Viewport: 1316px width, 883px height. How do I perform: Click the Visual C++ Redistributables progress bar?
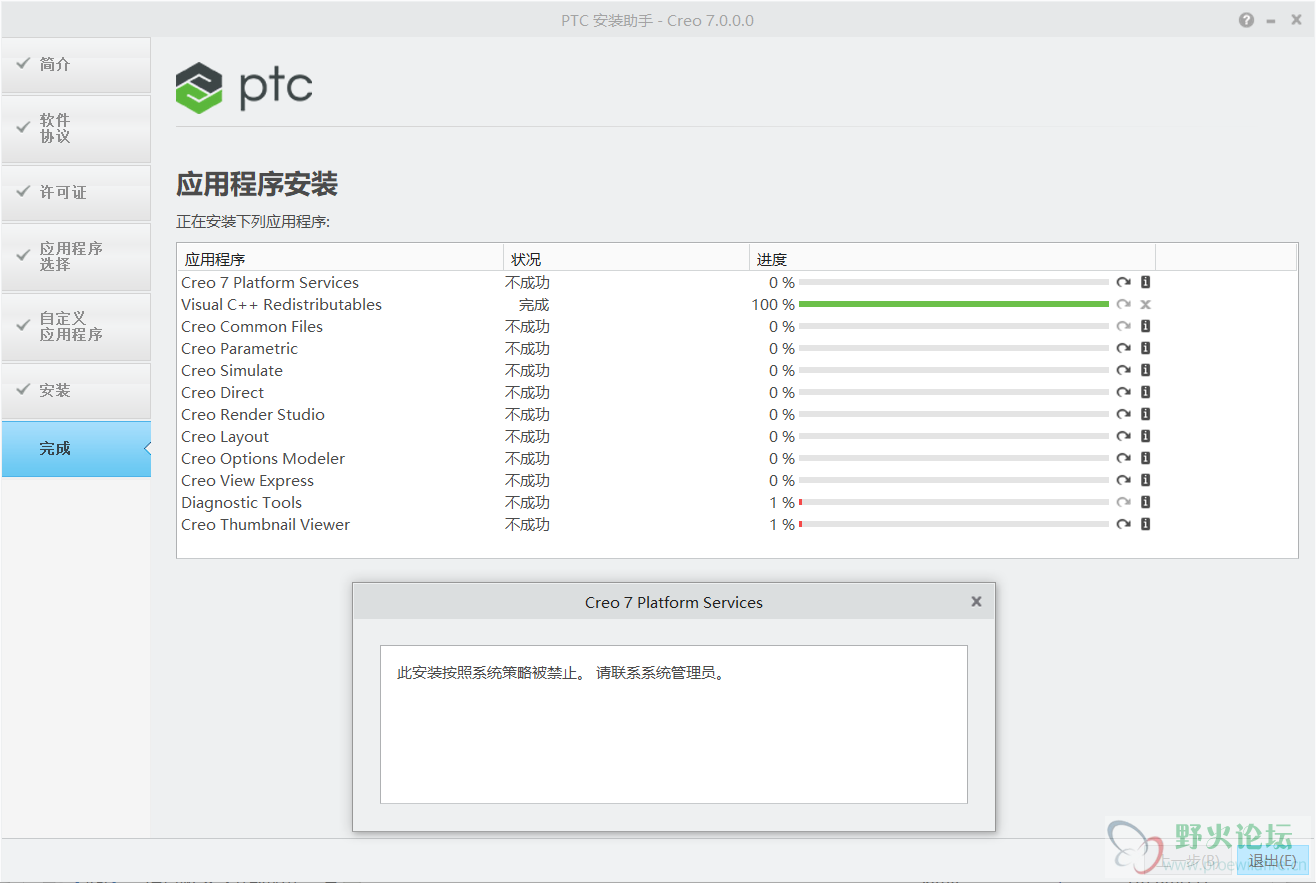pos(954,304)
